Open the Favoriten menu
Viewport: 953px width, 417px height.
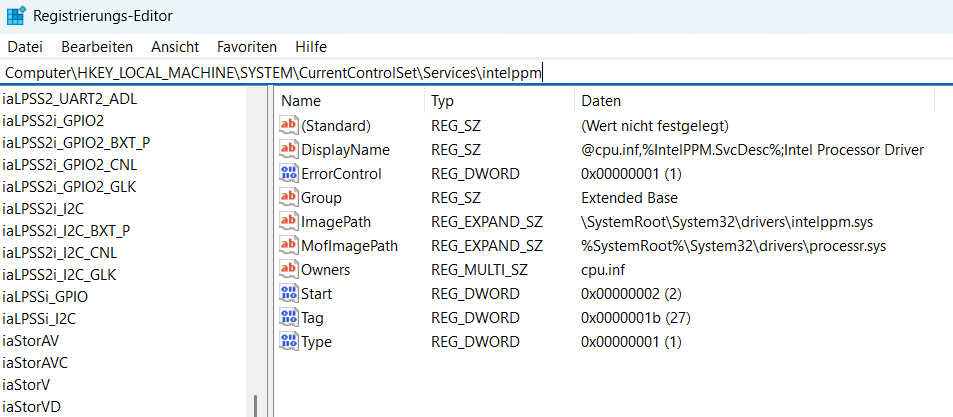[x=247, y=47]
